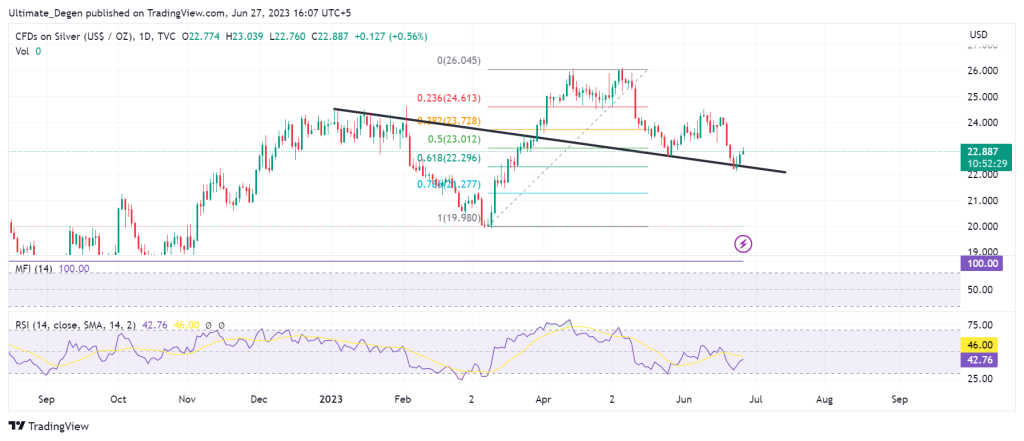This screenshot has height=441, width=1024.
Task: Click the Feb label on time axis
Action: pyautogui.click(x=404, y=399)
